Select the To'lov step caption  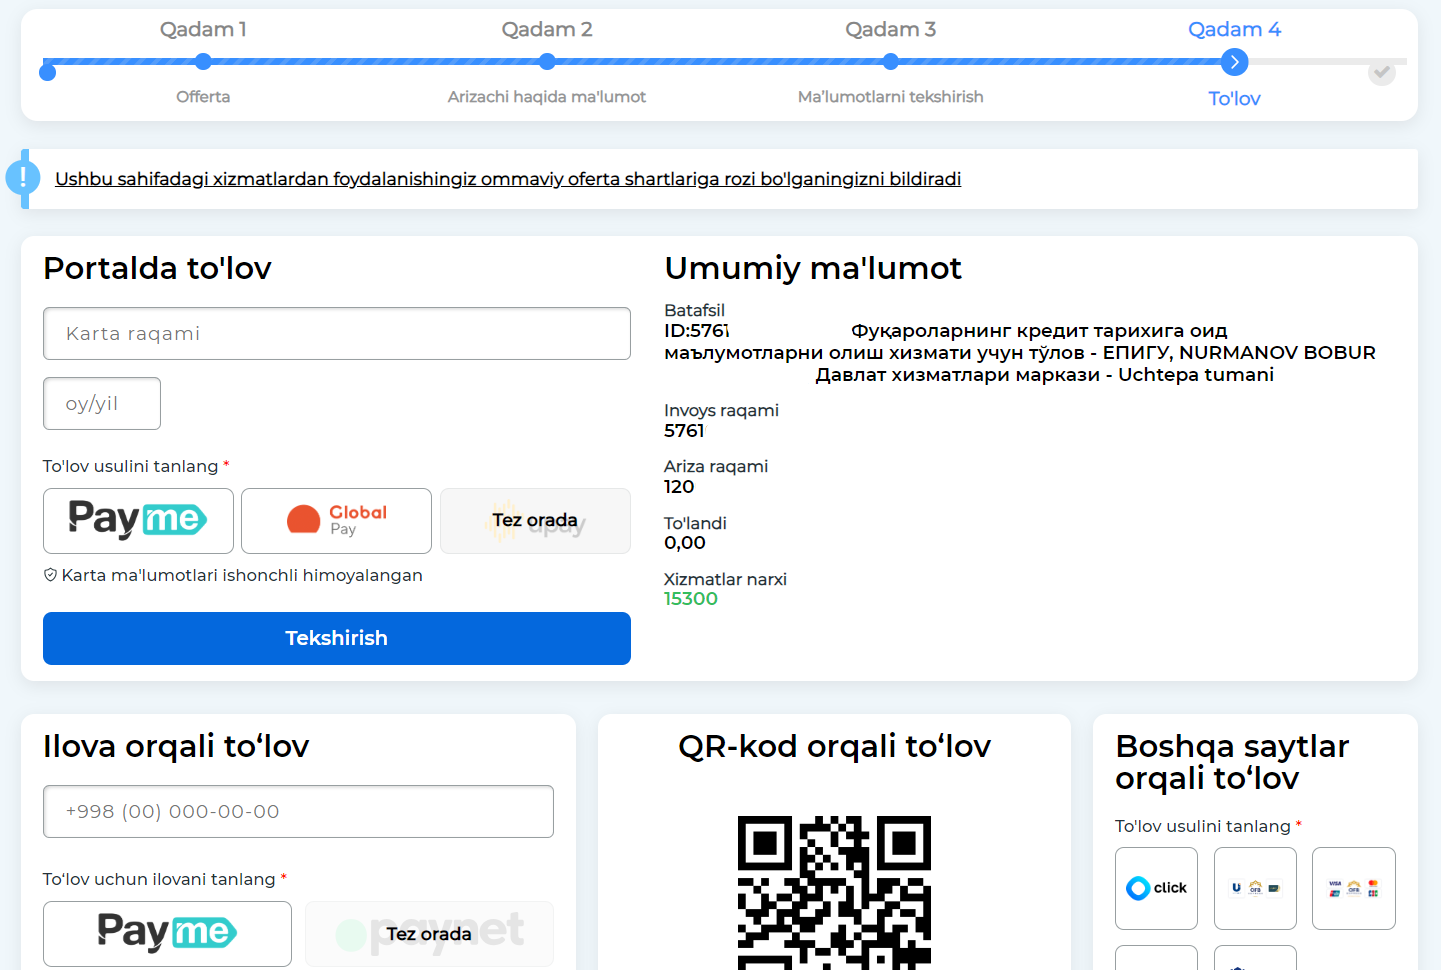click(1234, 99)
